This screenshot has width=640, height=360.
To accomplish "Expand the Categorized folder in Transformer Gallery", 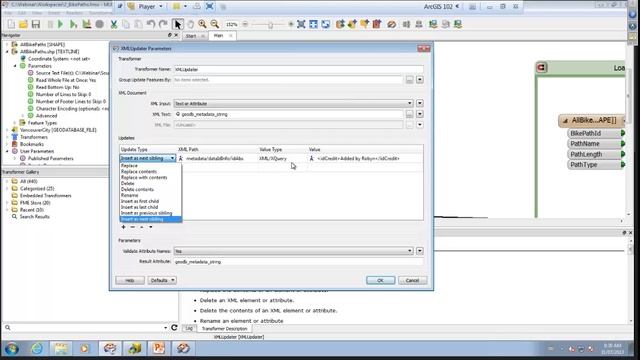I will 7,189.
